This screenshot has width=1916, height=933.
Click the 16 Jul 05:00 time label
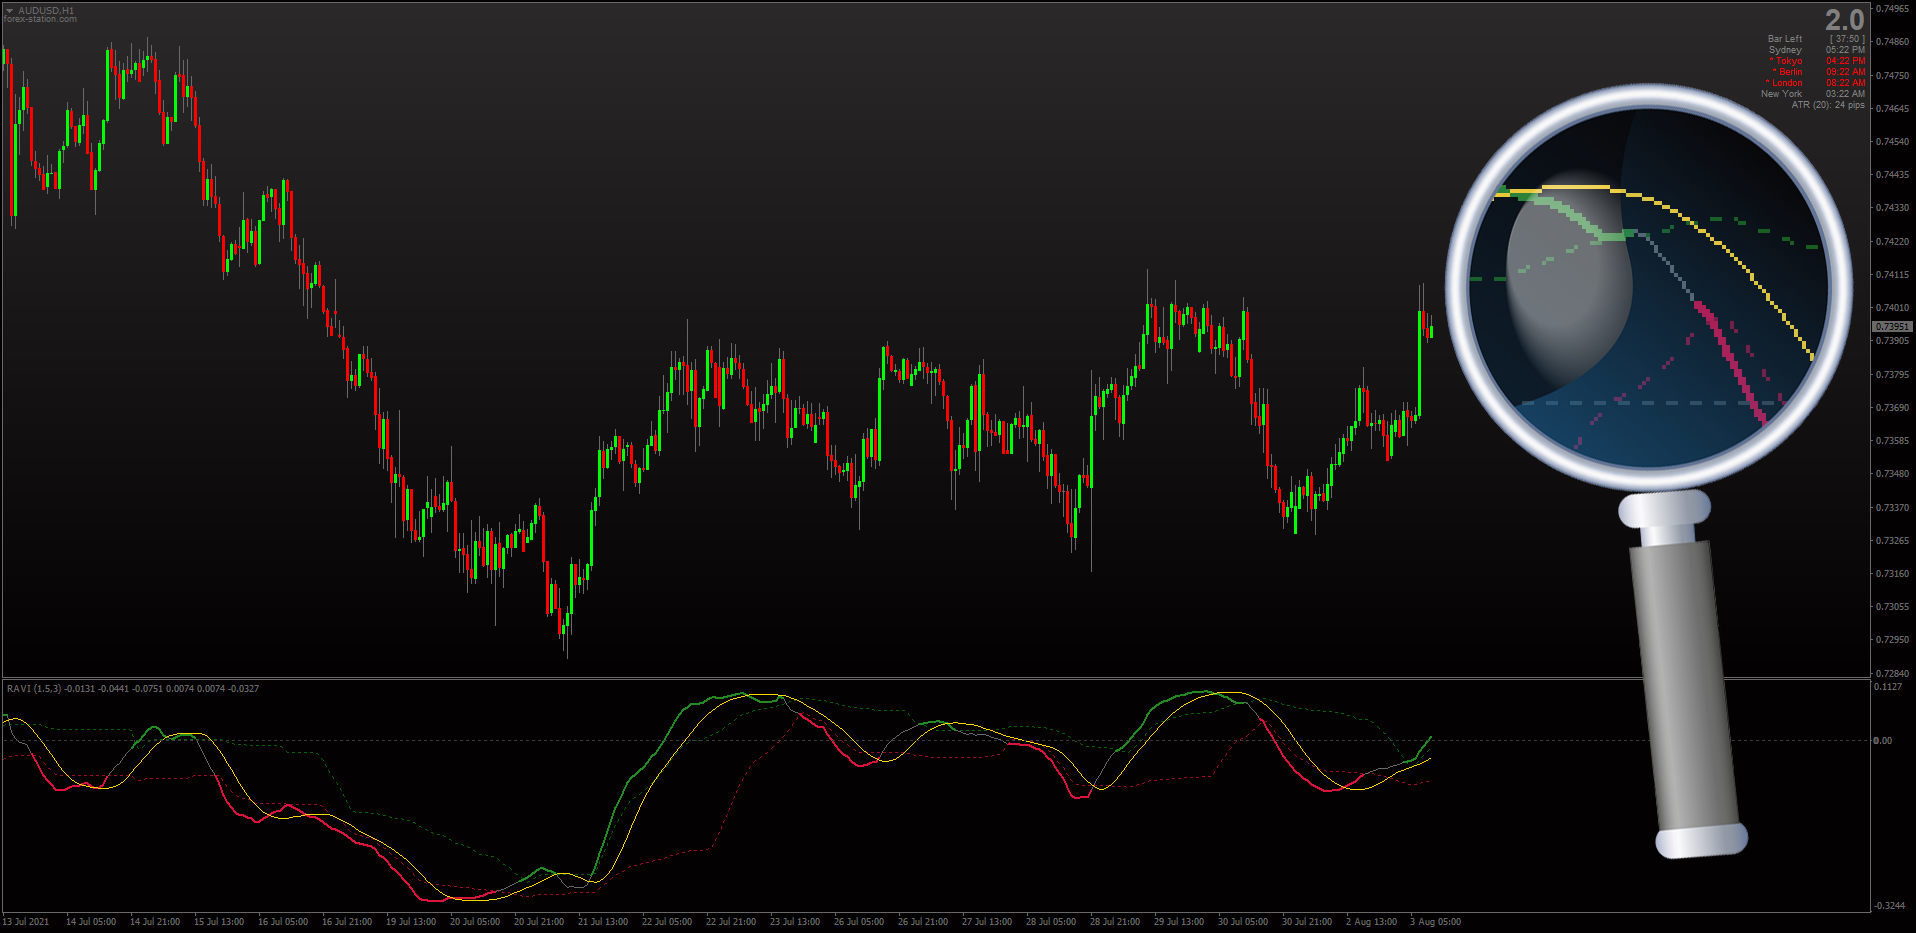[x=283, y=922]
